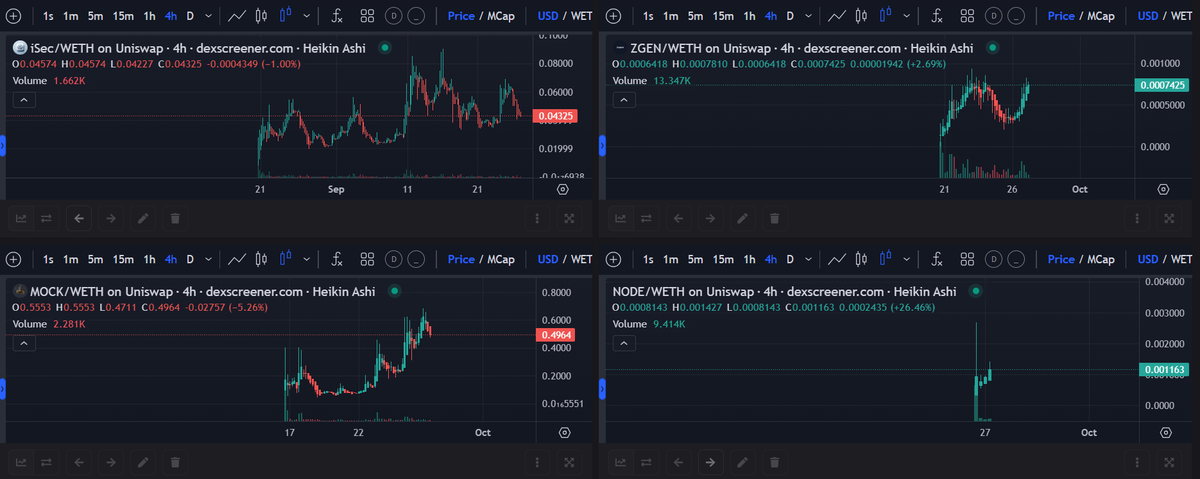Select the 4h timeframe on NODE toolbar
The image size is (1200, 479).
tap(770, 259)
